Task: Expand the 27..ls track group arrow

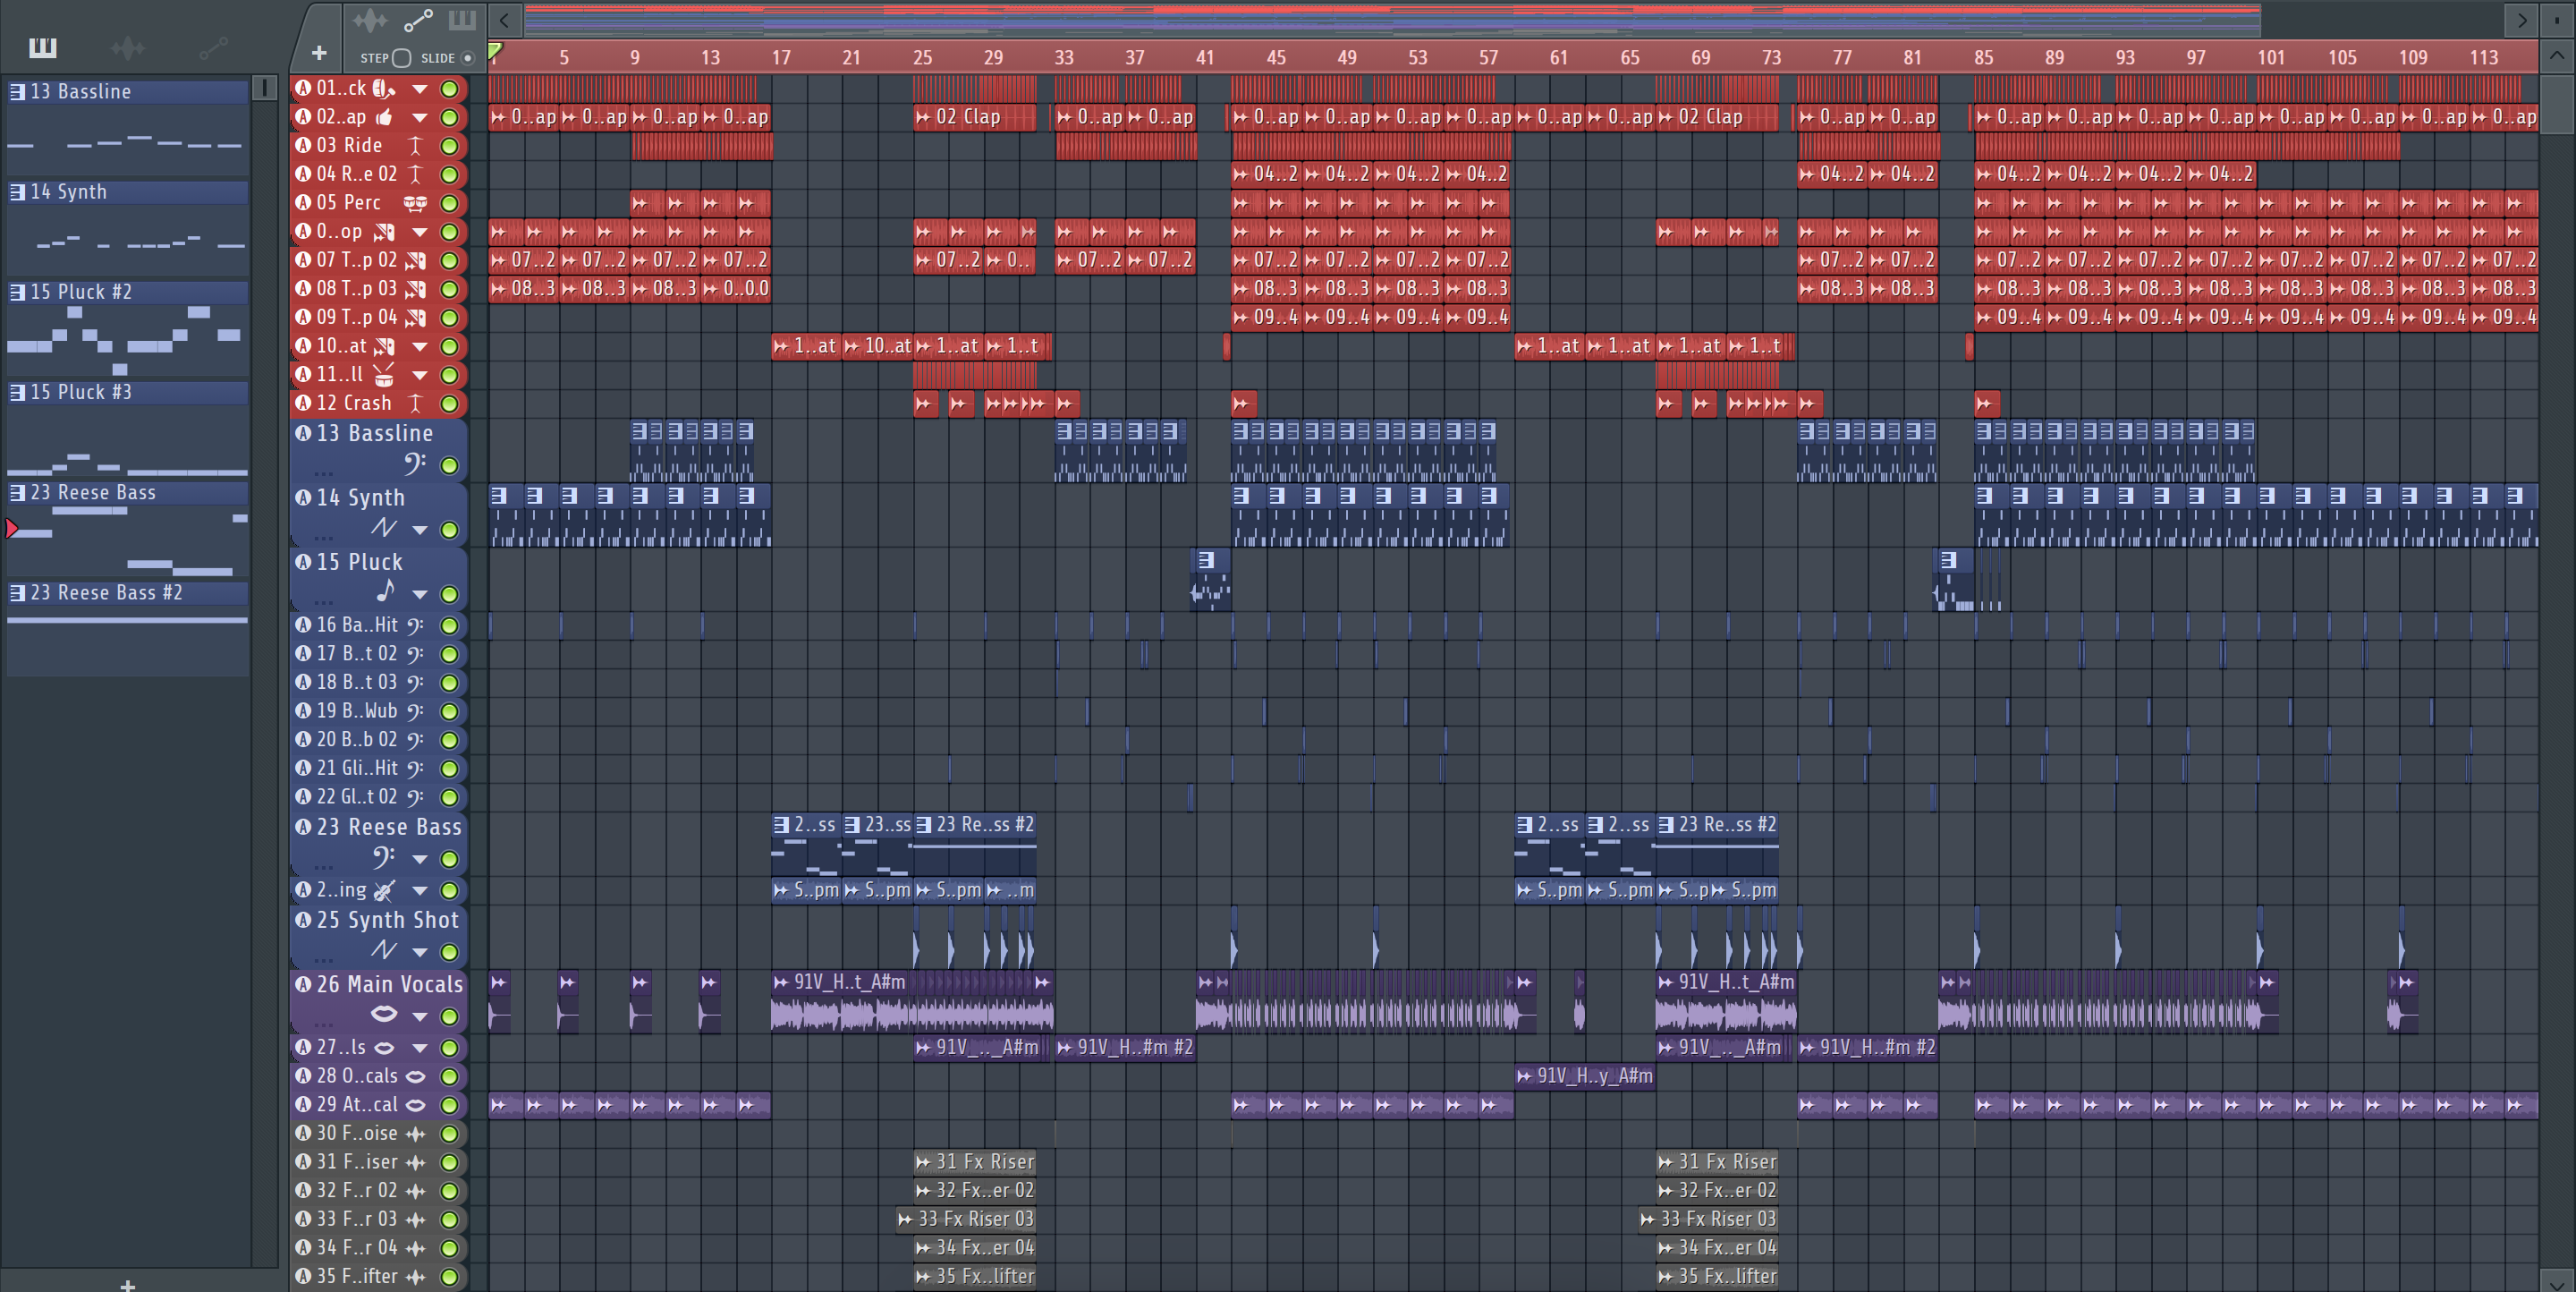Action: (420, 1048)
